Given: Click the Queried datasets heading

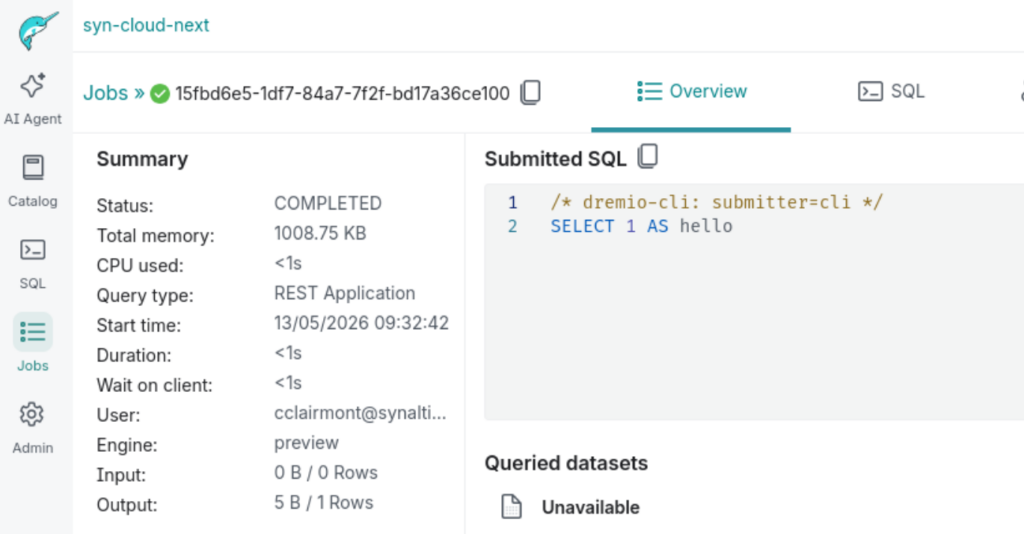Looking at the screenshot, I should (566, 463).
